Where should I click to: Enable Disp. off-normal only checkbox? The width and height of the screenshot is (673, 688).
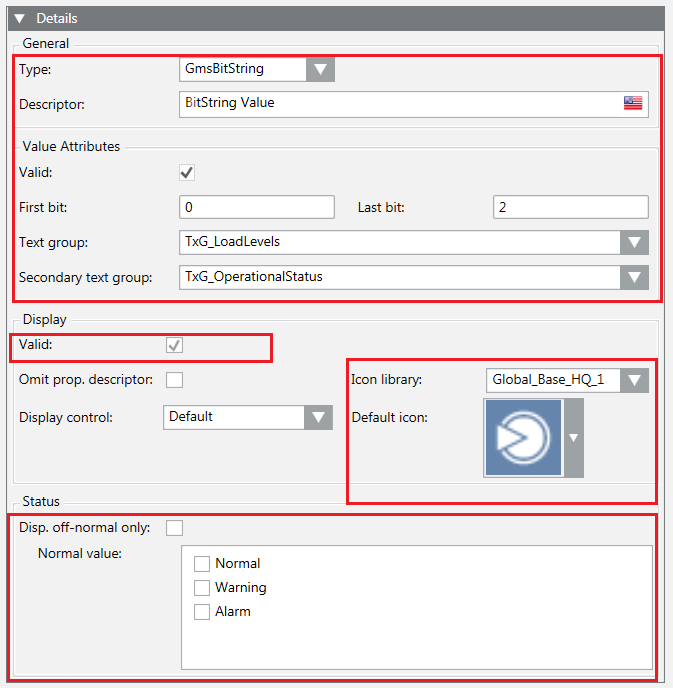pyautogui.click(x=174, y=527)
